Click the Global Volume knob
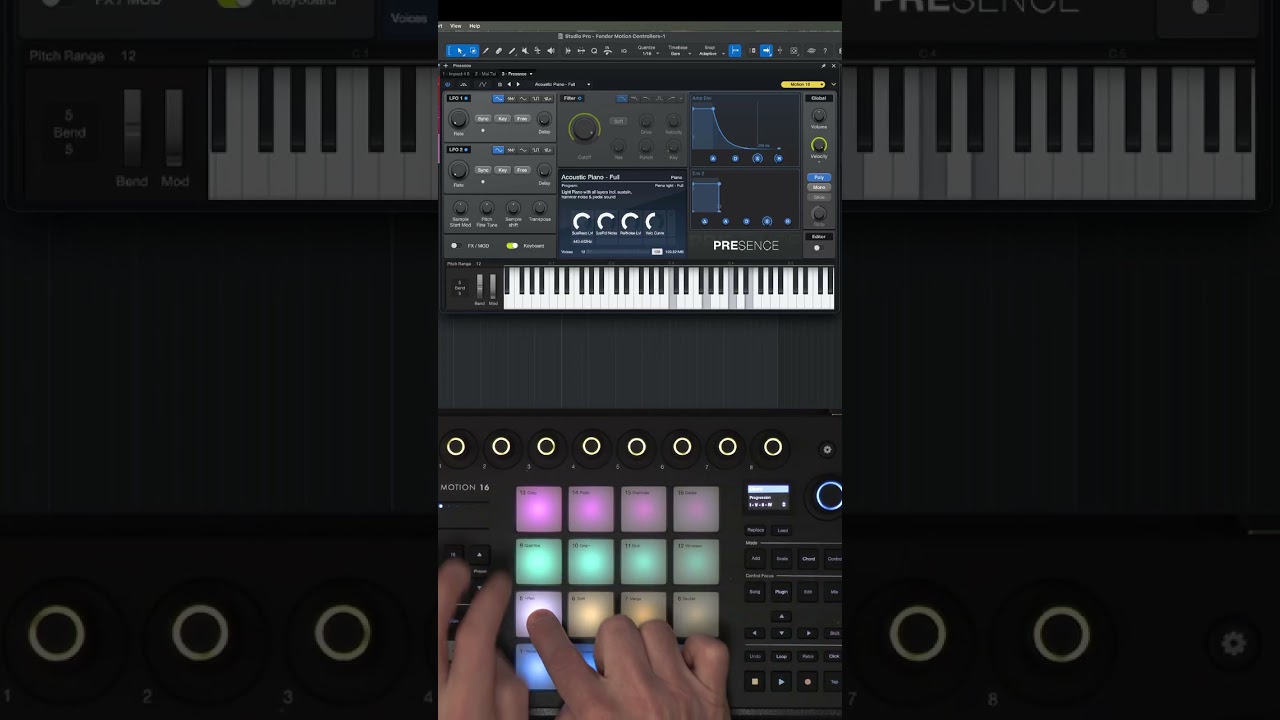1280x720 pixels. (819, 116)
